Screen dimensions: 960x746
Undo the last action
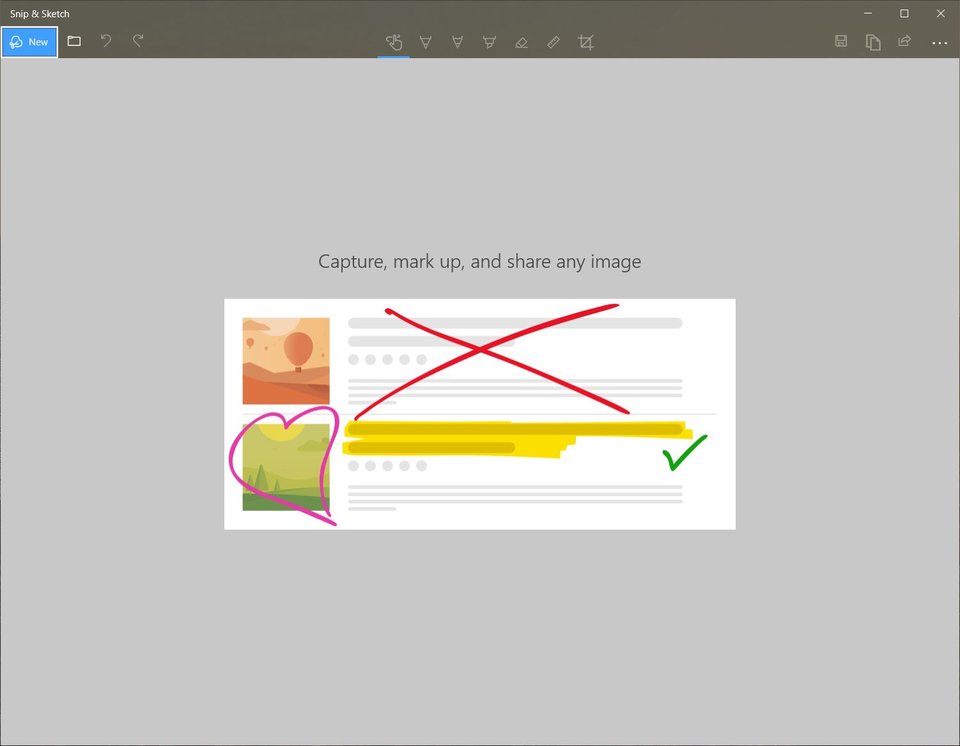[106, 41]
